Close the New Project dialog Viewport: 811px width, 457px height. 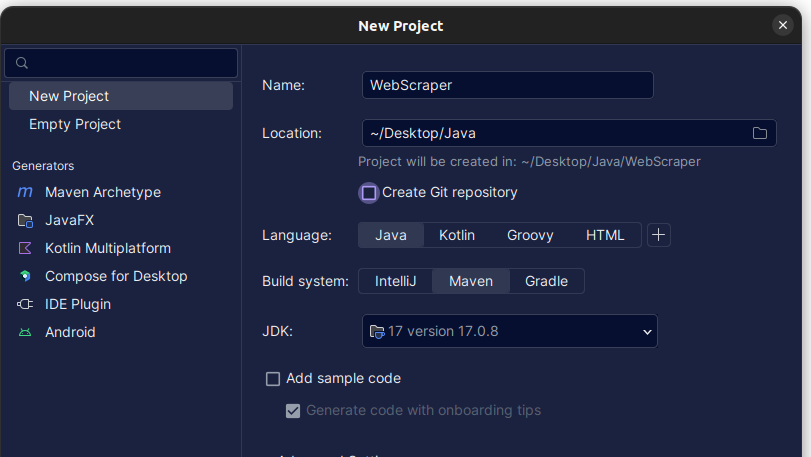[783, 25]
